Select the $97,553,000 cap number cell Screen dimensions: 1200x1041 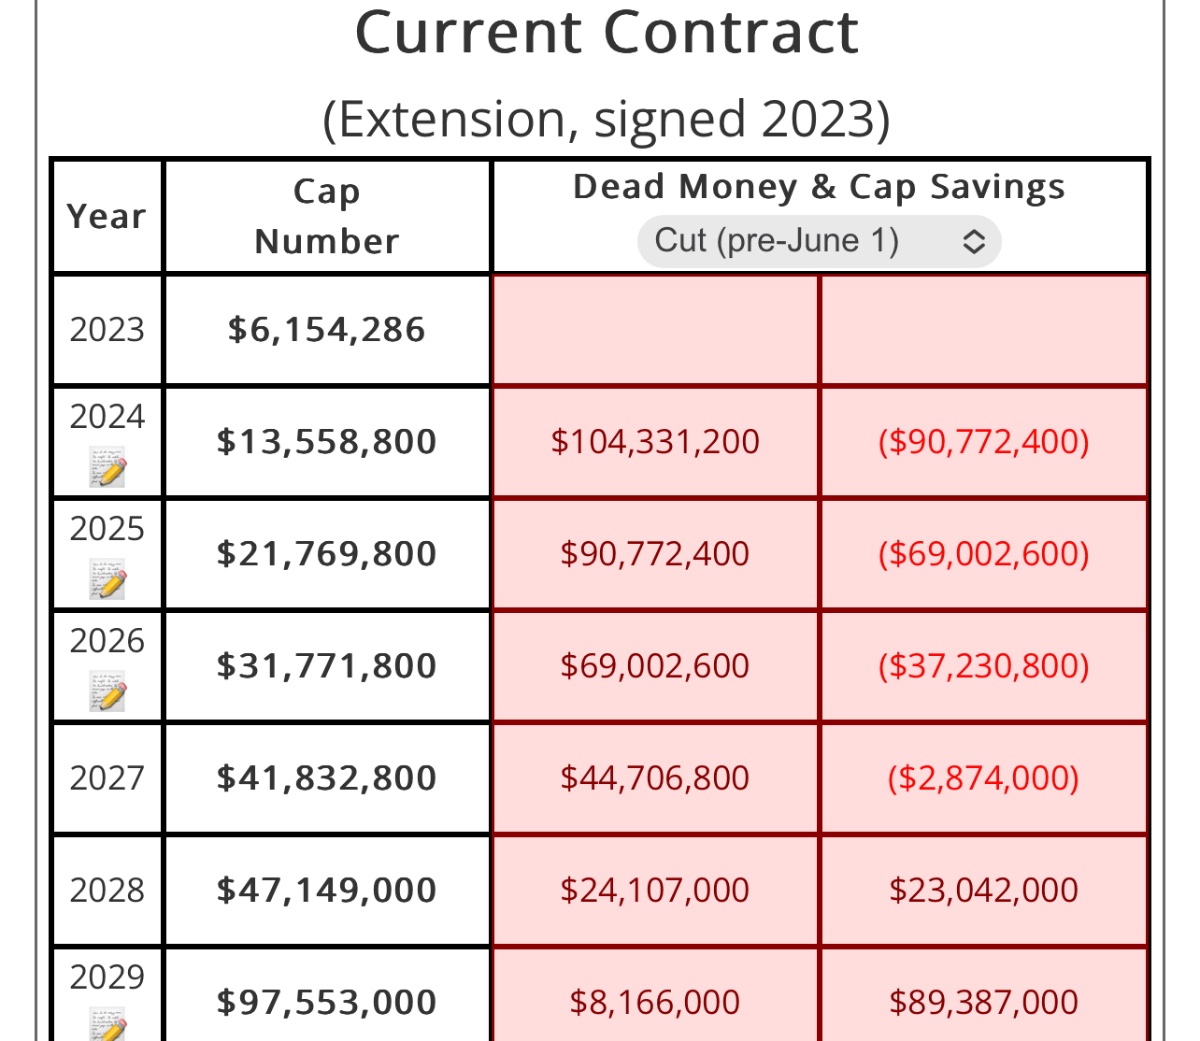[326, 1002]
